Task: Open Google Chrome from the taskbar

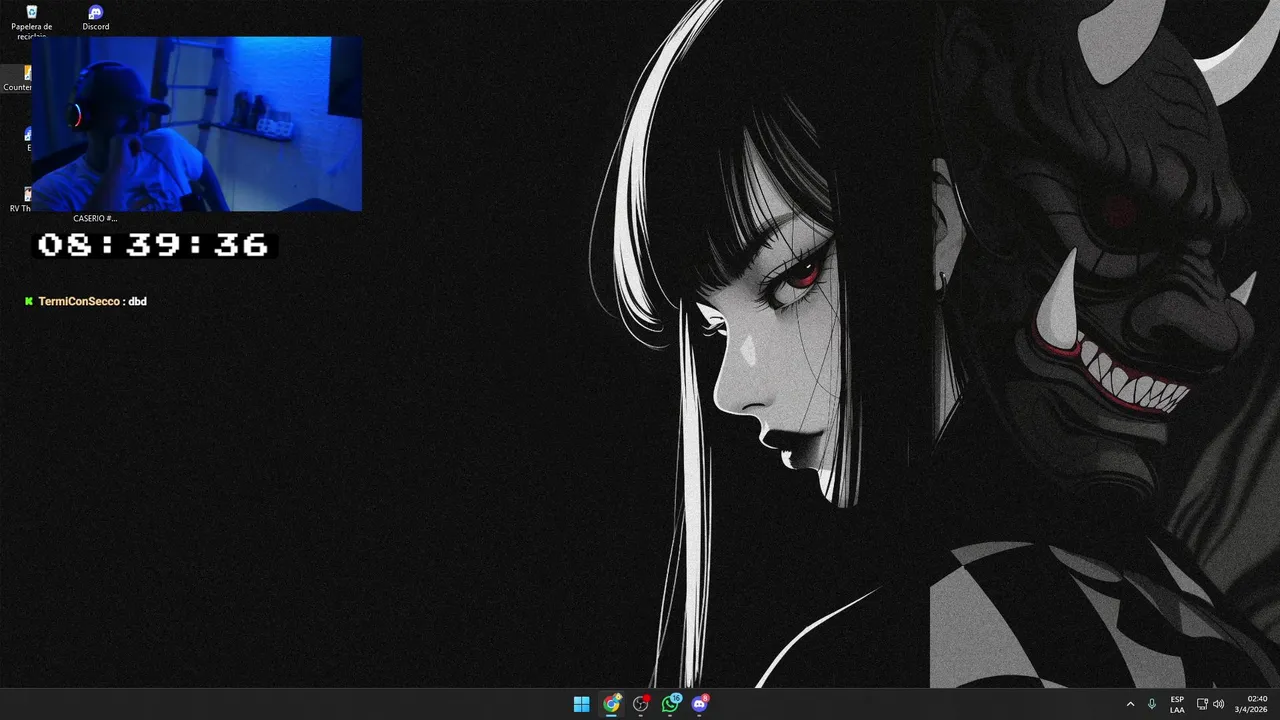Action: [x=611, y=704]
